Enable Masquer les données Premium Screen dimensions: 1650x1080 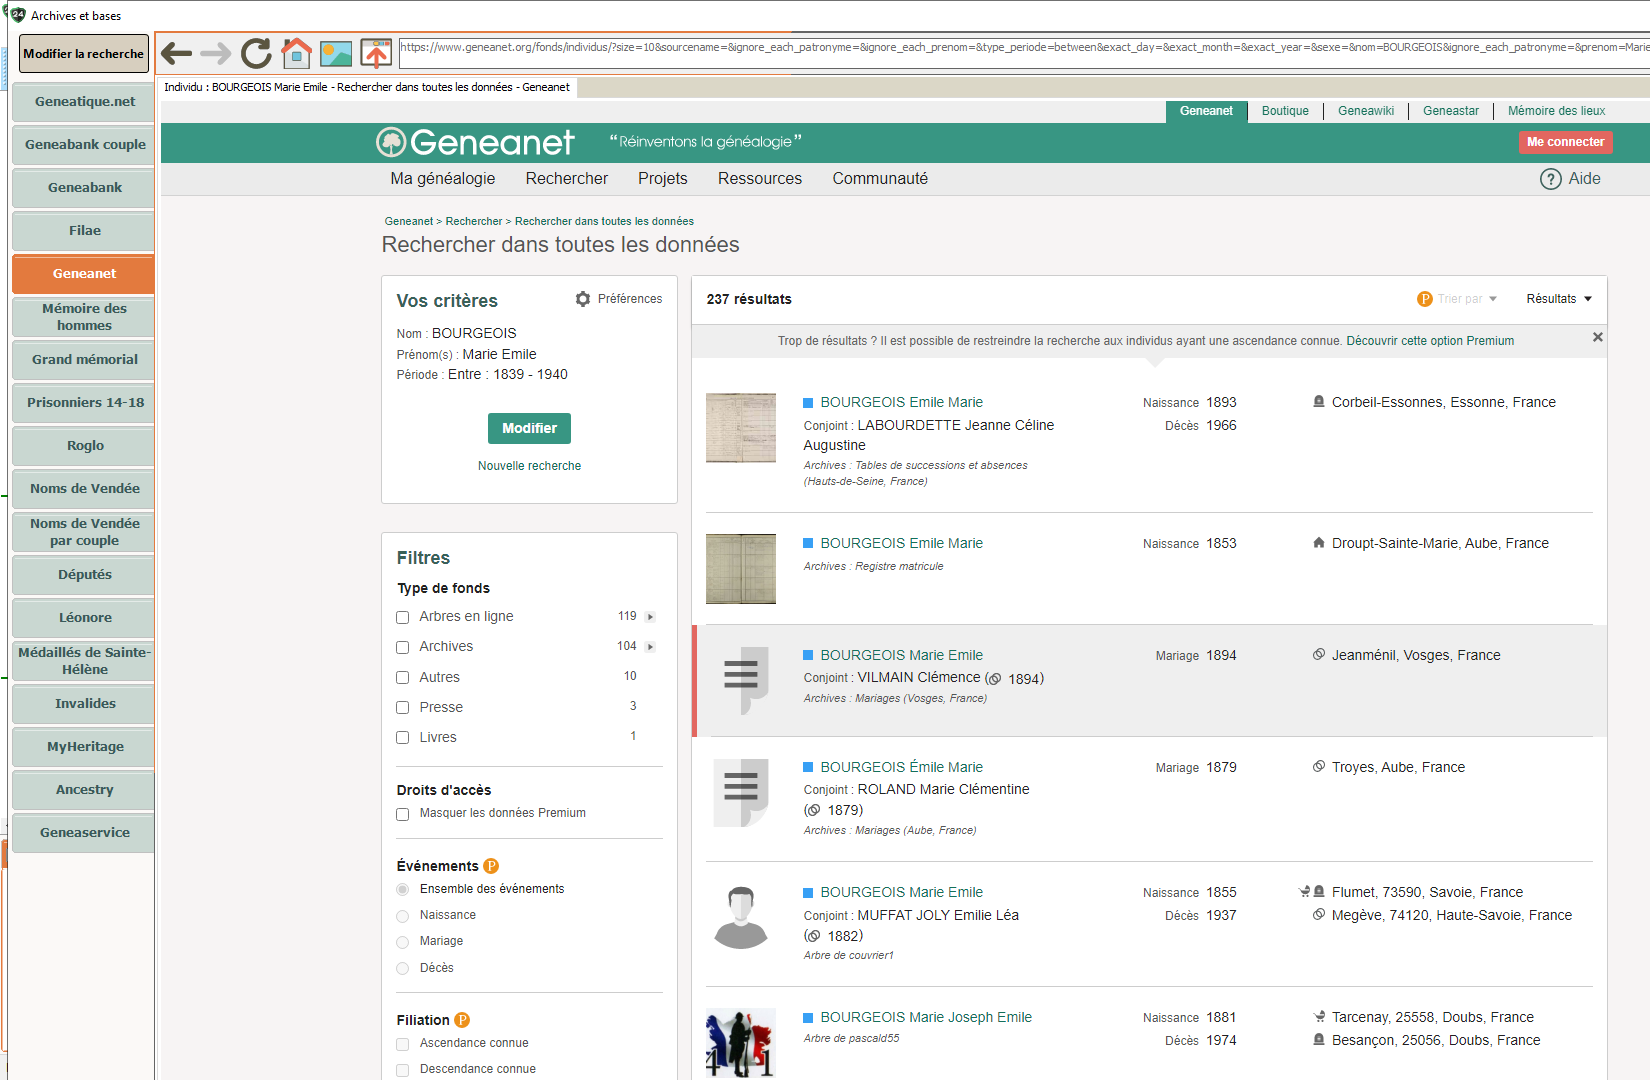(x=403, y=814)
